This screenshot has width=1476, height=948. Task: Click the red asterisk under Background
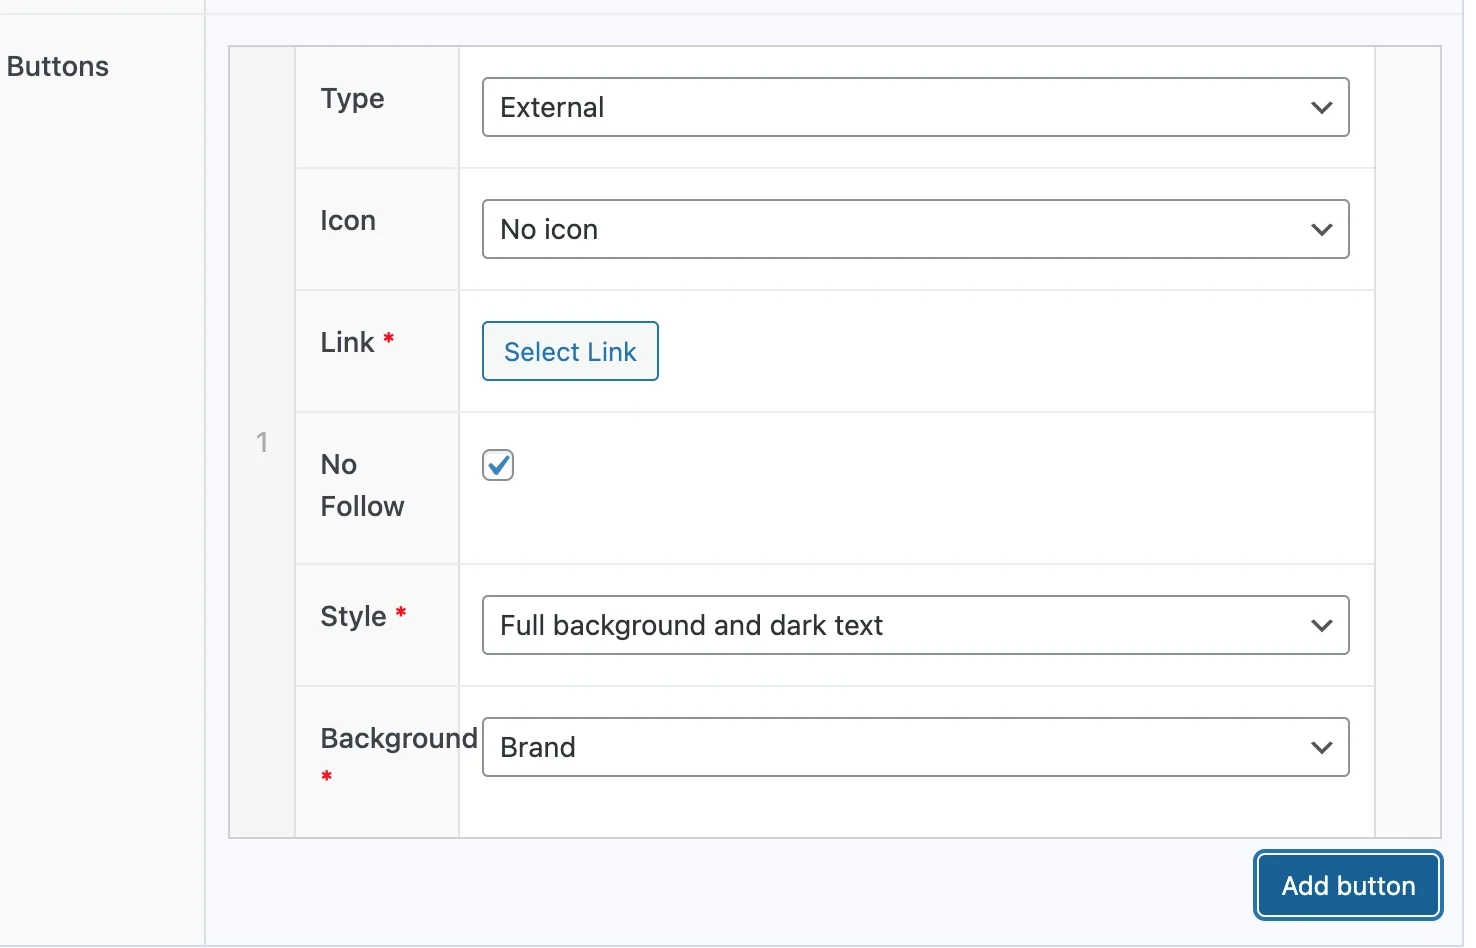(x=327, y=775)
